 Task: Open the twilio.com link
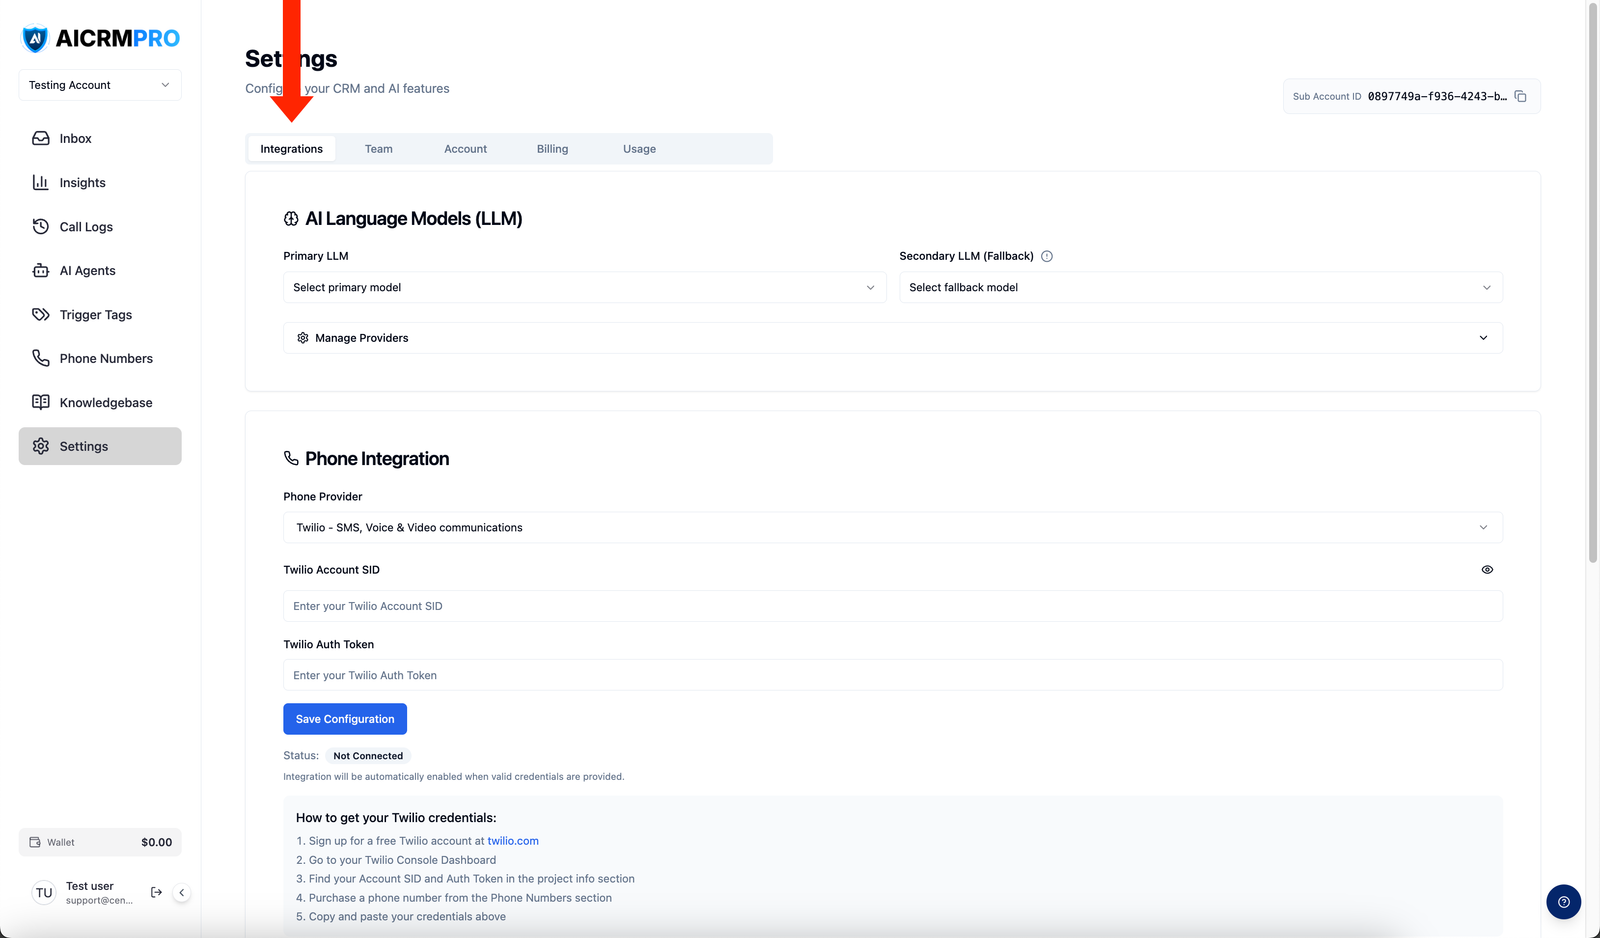(513, 841)
